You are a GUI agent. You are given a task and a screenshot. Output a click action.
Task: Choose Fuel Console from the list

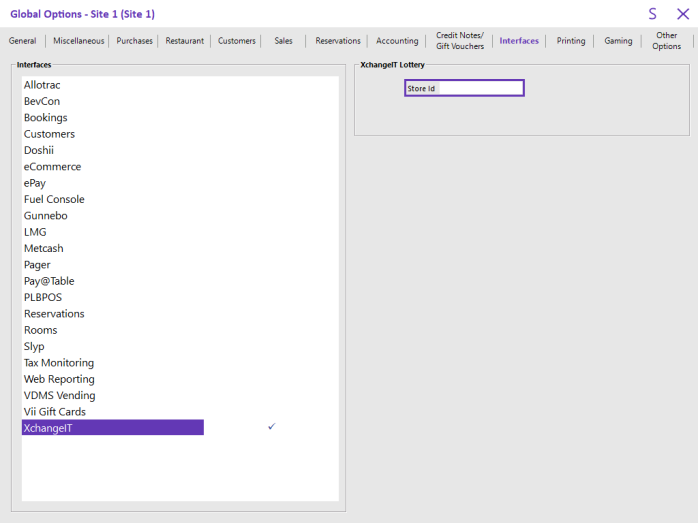point(54,199)
